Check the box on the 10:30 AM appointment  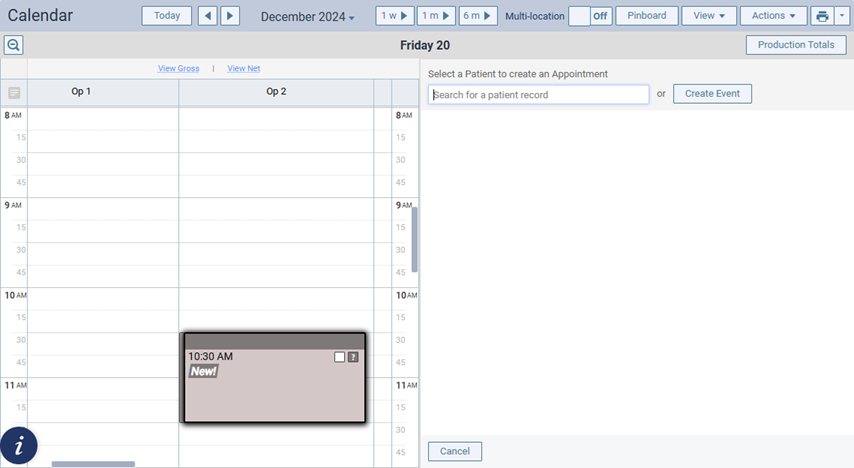click(x=340, y=357)
